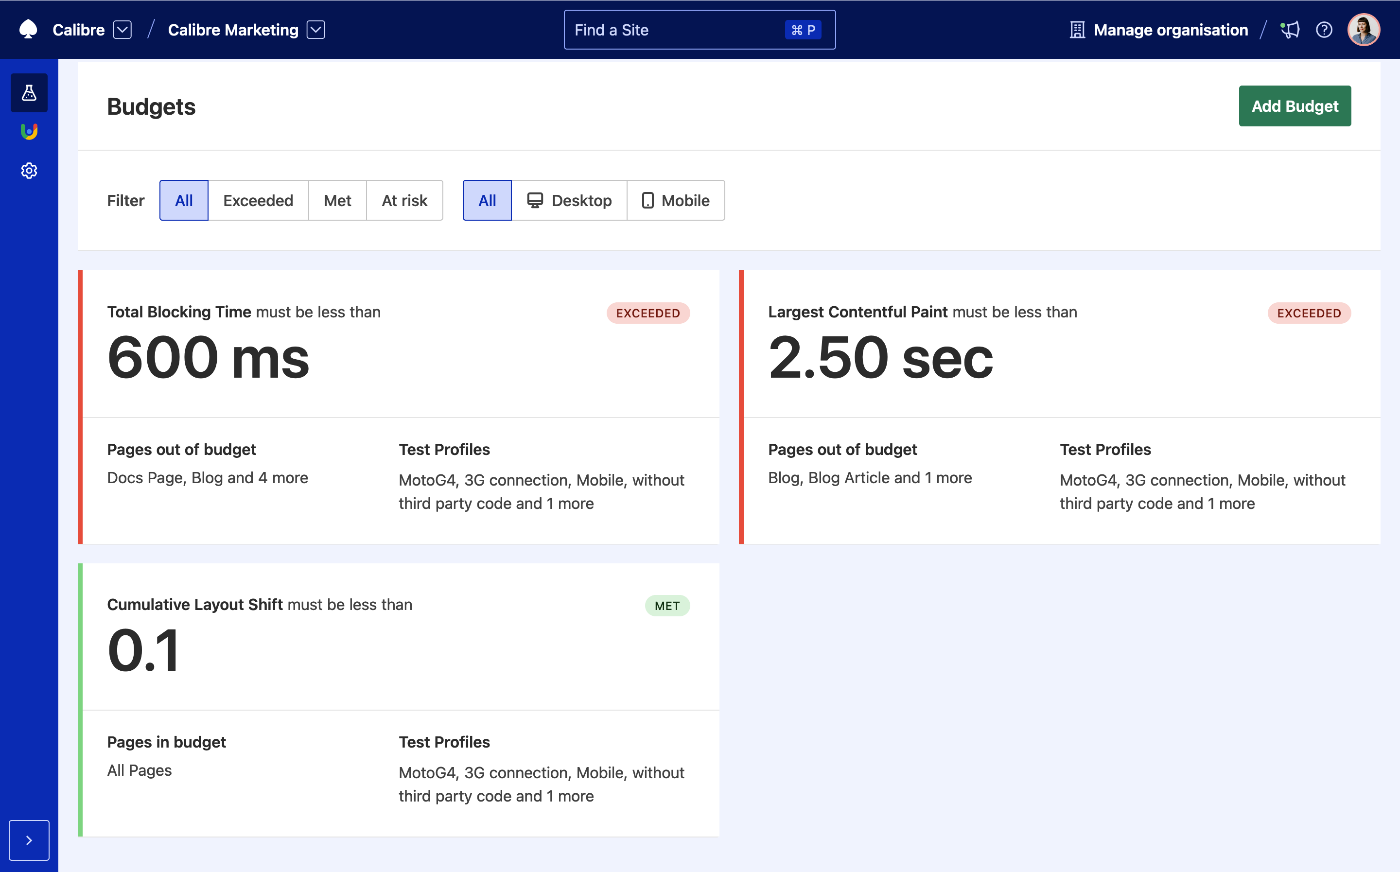This screenshot has height=872, width=1400.
Task: Select the Desktop device filter tab
Action: click(569, 200)
